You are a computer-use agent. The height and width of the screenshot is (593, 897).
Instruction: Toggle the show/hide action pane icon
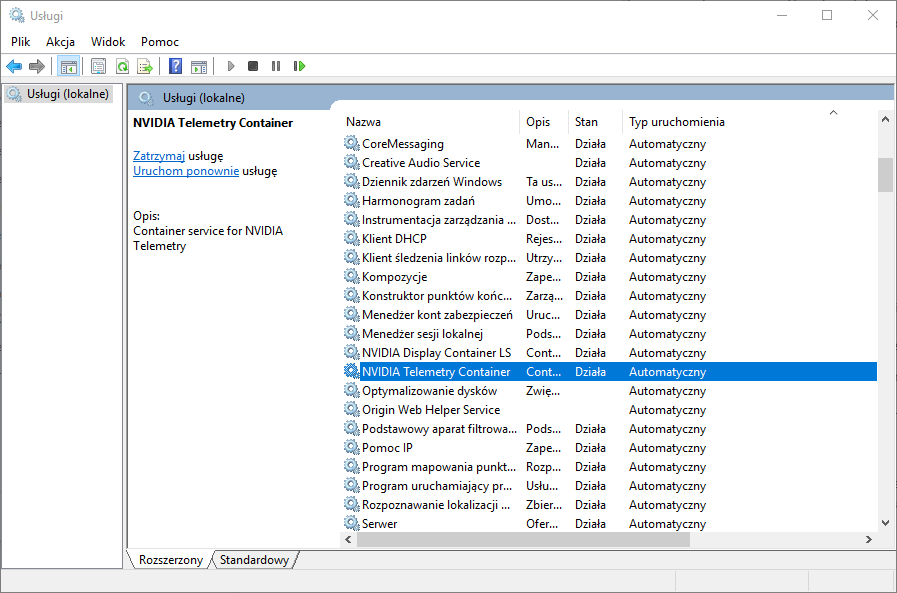click(x=199, y=66)
